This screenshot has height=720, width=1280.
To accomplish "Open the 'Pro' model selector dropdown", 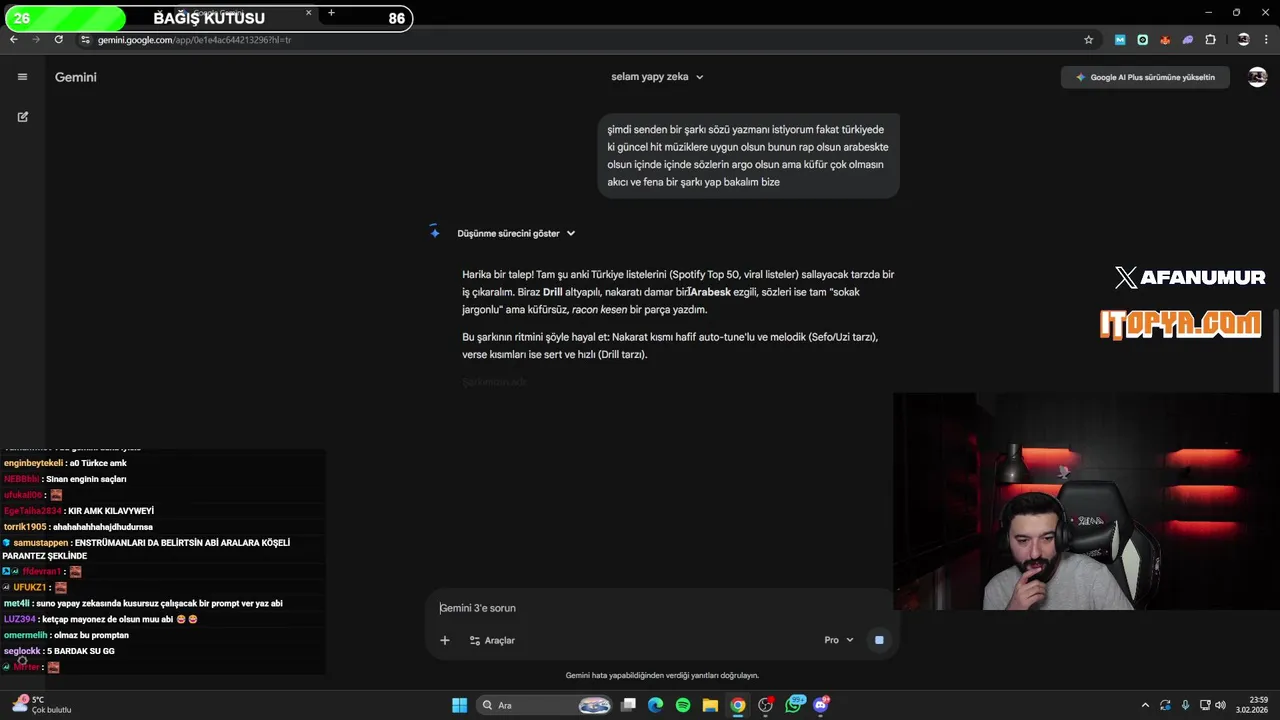I will [839, 640].
